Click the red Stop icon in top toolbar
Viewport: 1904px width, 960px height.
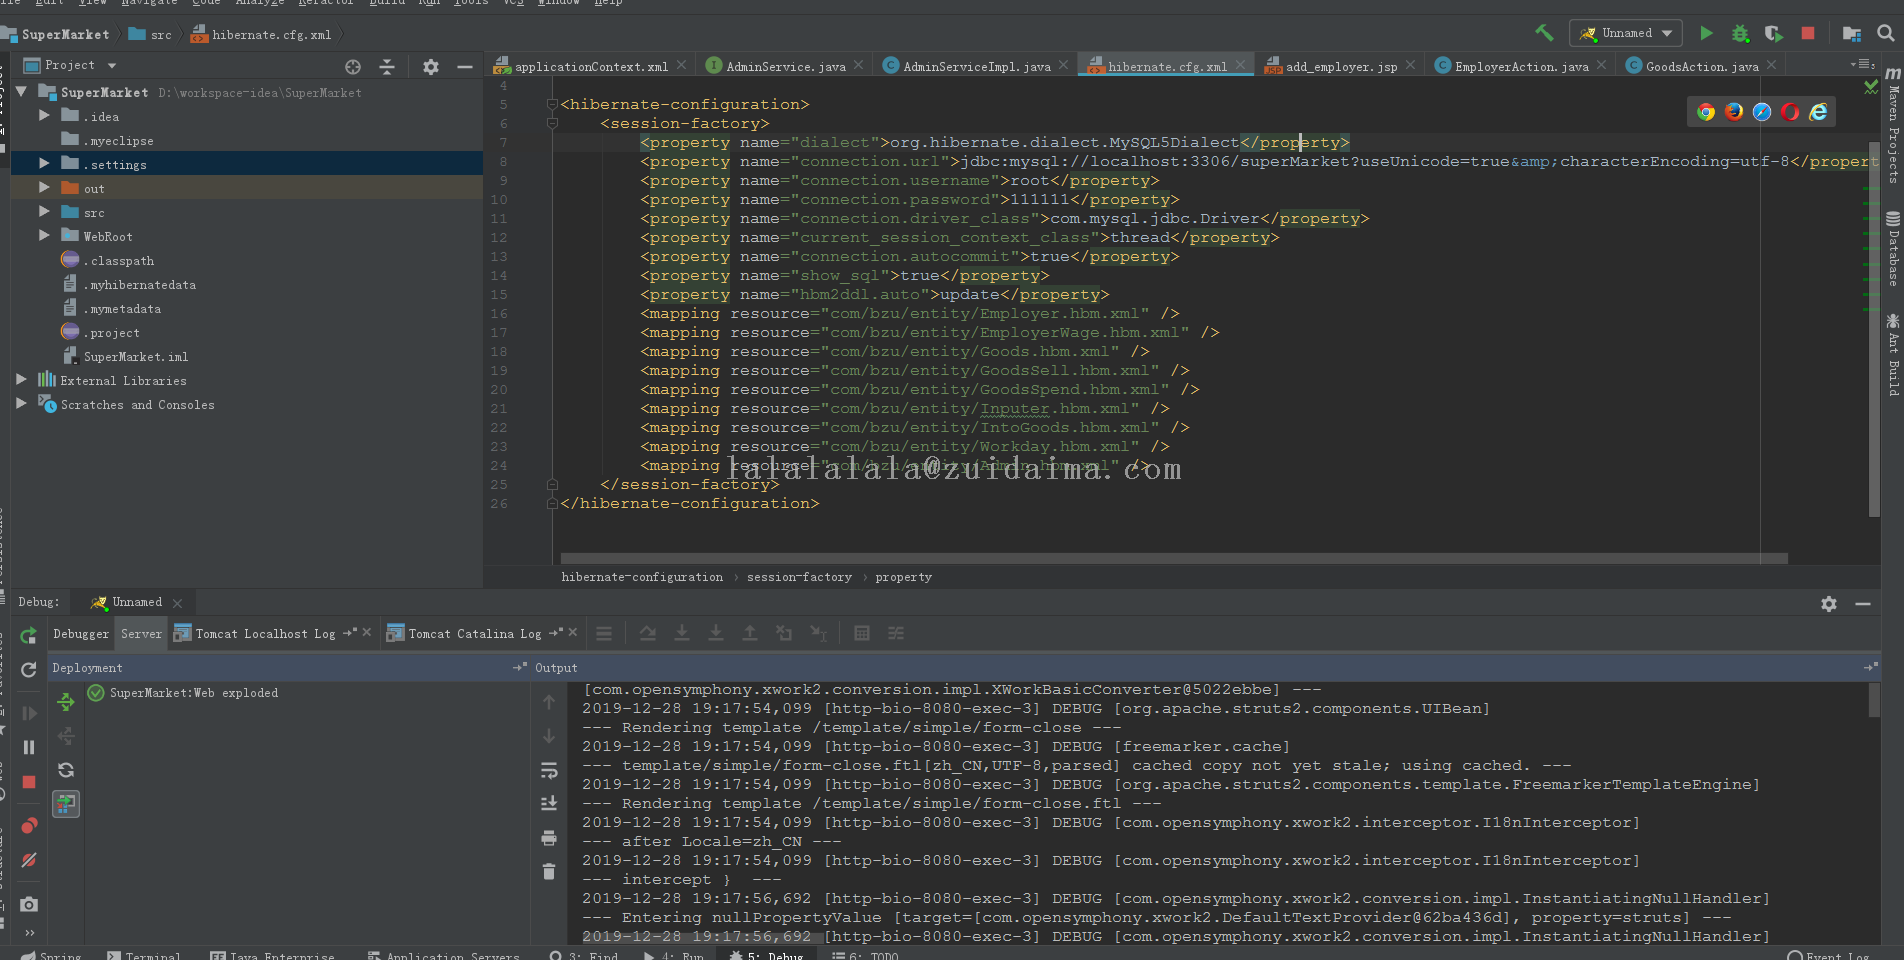pyautogui.click(x=1808, y=33)
